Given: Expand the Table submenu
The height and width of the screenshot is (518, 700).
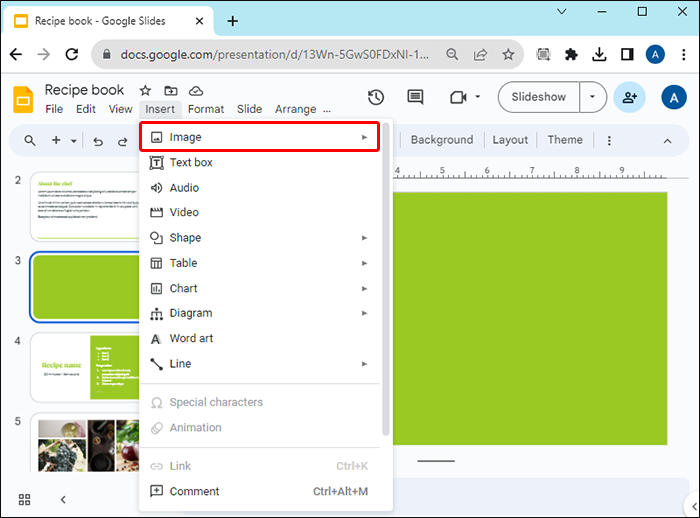Looking at the screenshot, I should point(259,263).
